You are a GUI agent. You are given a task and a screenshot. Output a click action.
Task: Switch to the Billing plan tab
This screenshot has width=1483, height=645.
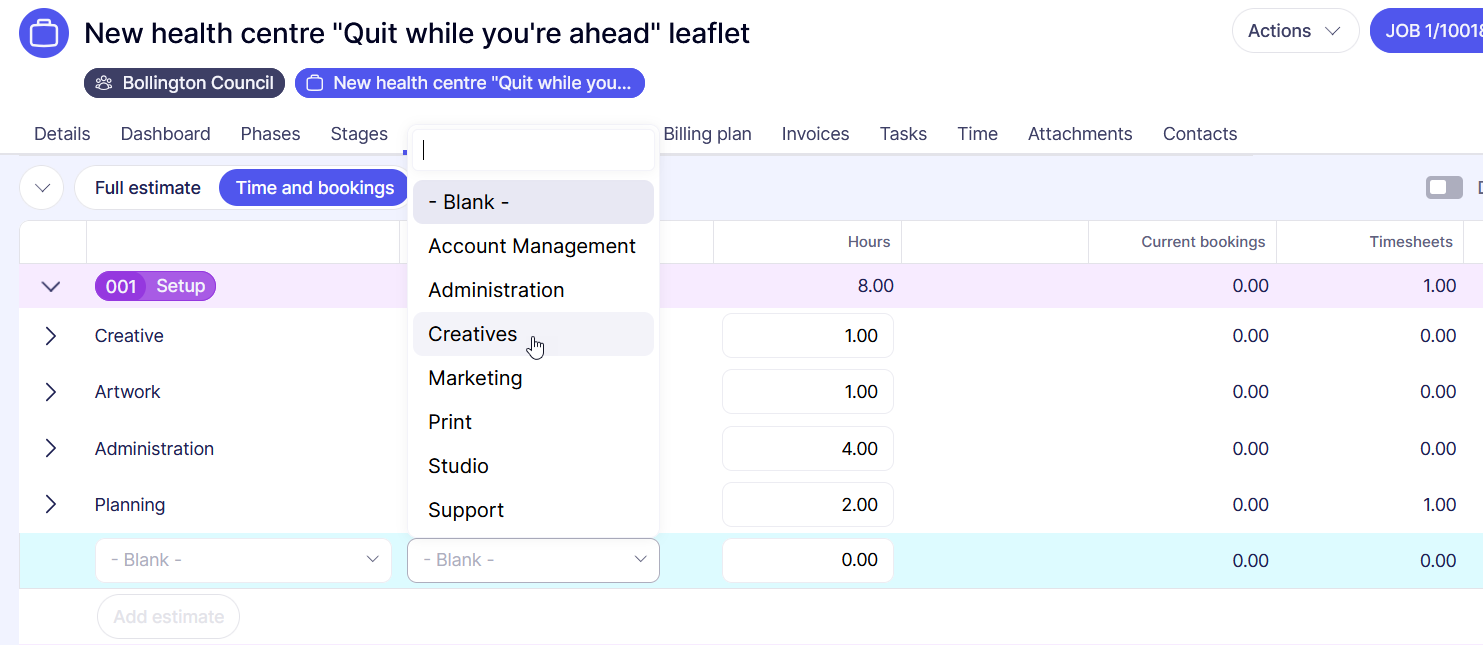pyautogui.click(x=707, y=134)
